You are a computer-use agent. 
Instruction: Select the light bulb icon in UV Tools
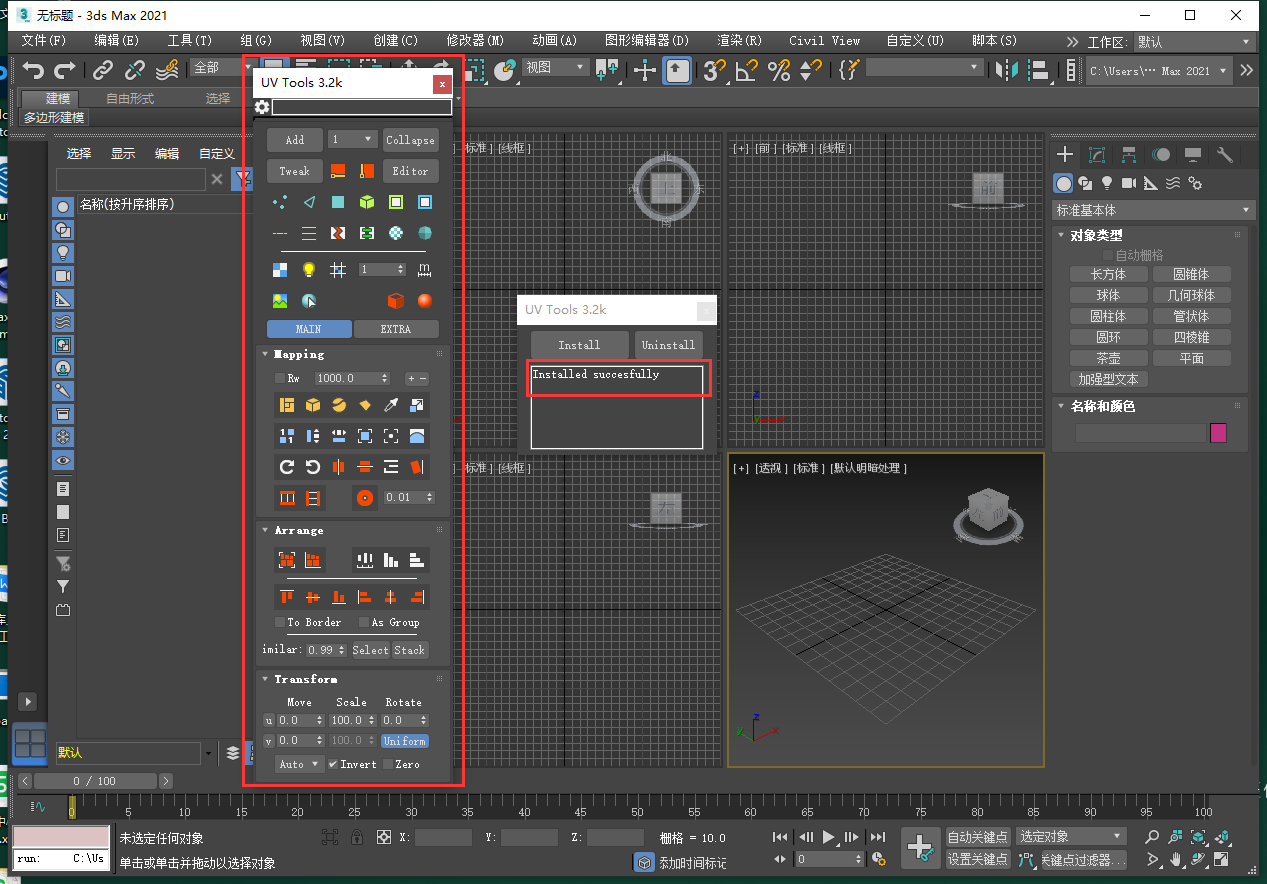[308, 270]
